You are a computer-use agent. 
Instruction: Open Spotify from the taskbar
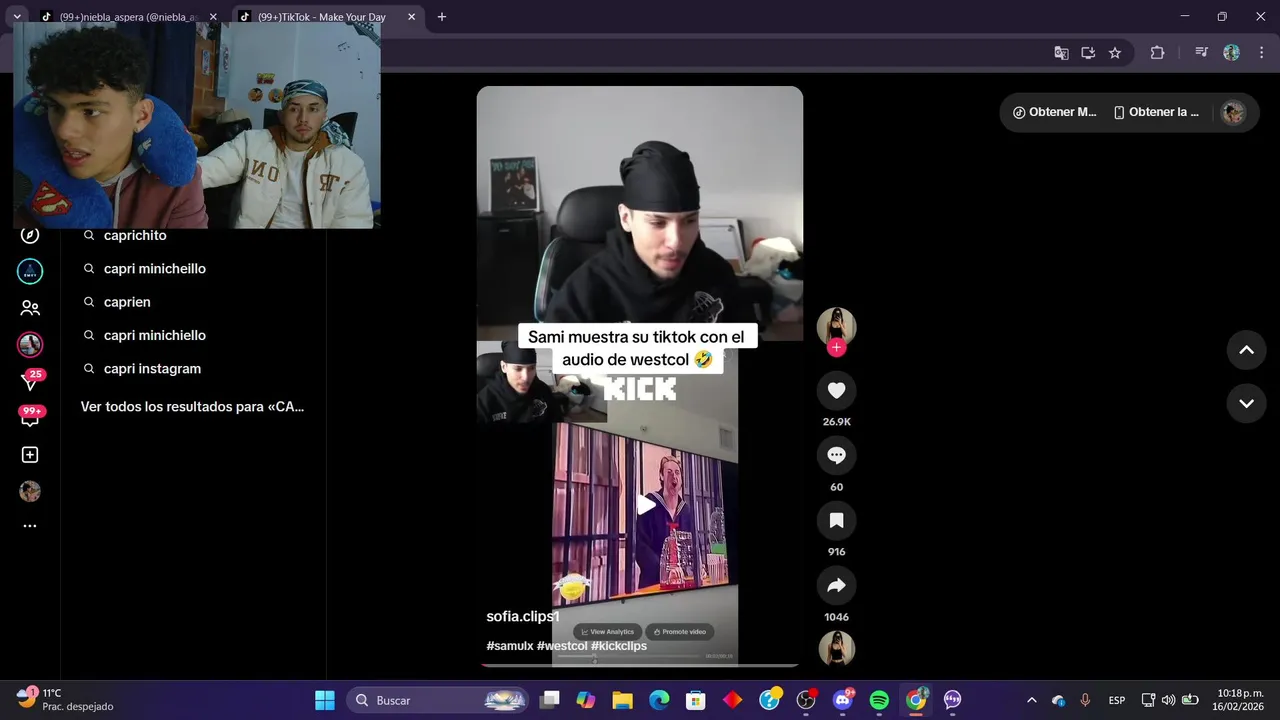coord(879,700)
